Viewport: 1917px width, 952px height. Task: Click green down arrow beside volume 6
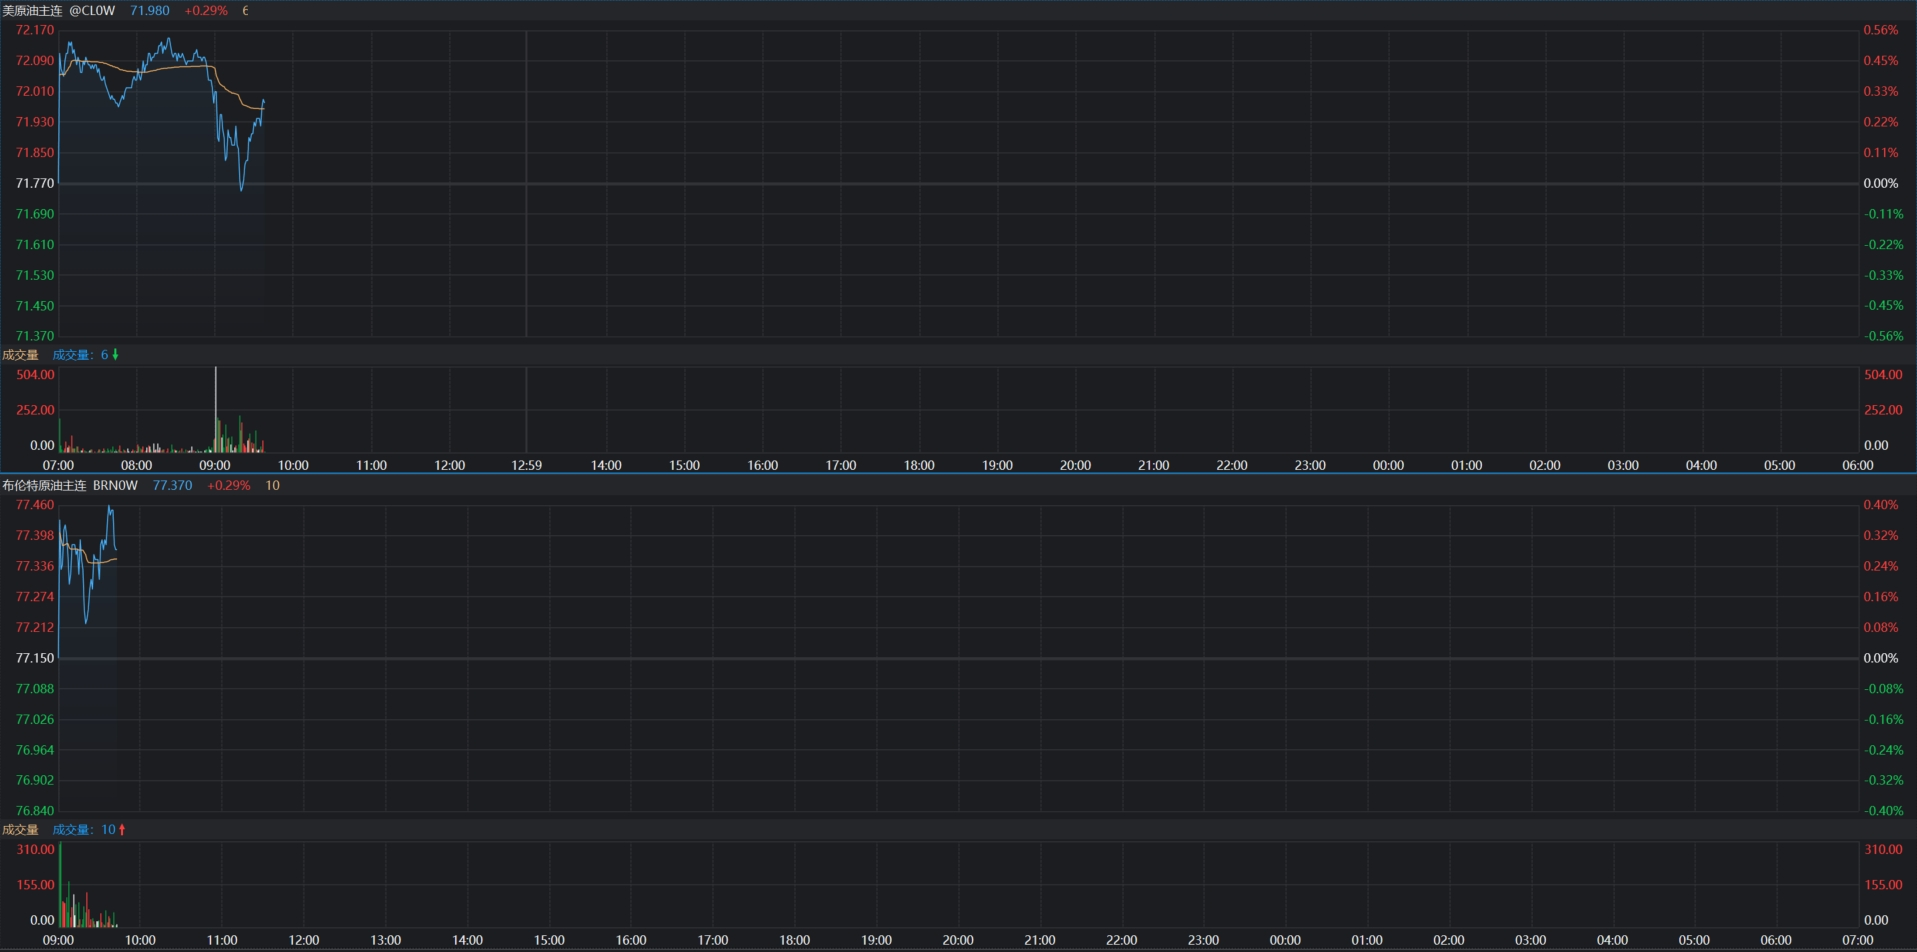point(115,355)
